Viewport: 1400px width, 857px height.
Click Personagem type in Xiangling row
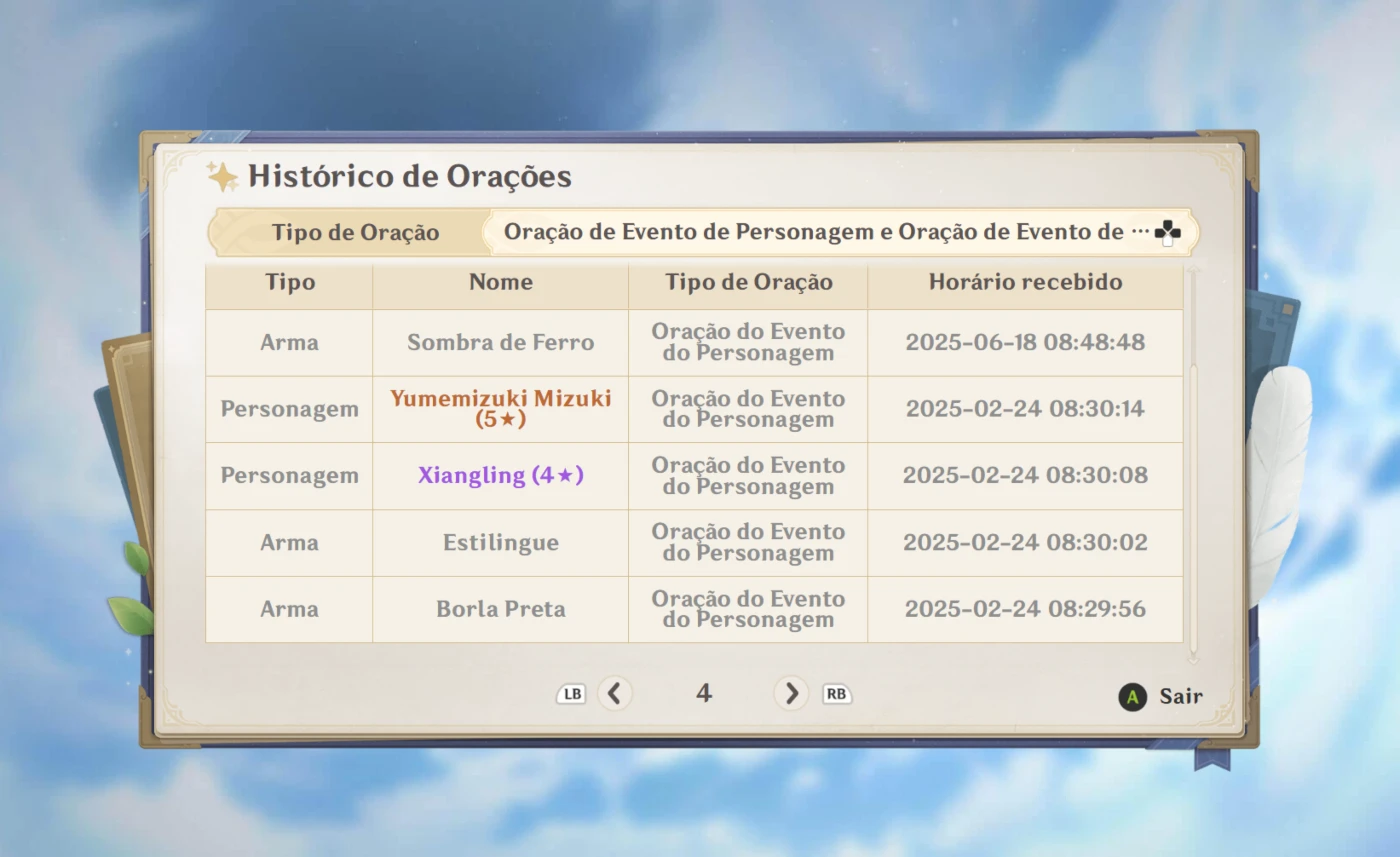click(289, 476)
